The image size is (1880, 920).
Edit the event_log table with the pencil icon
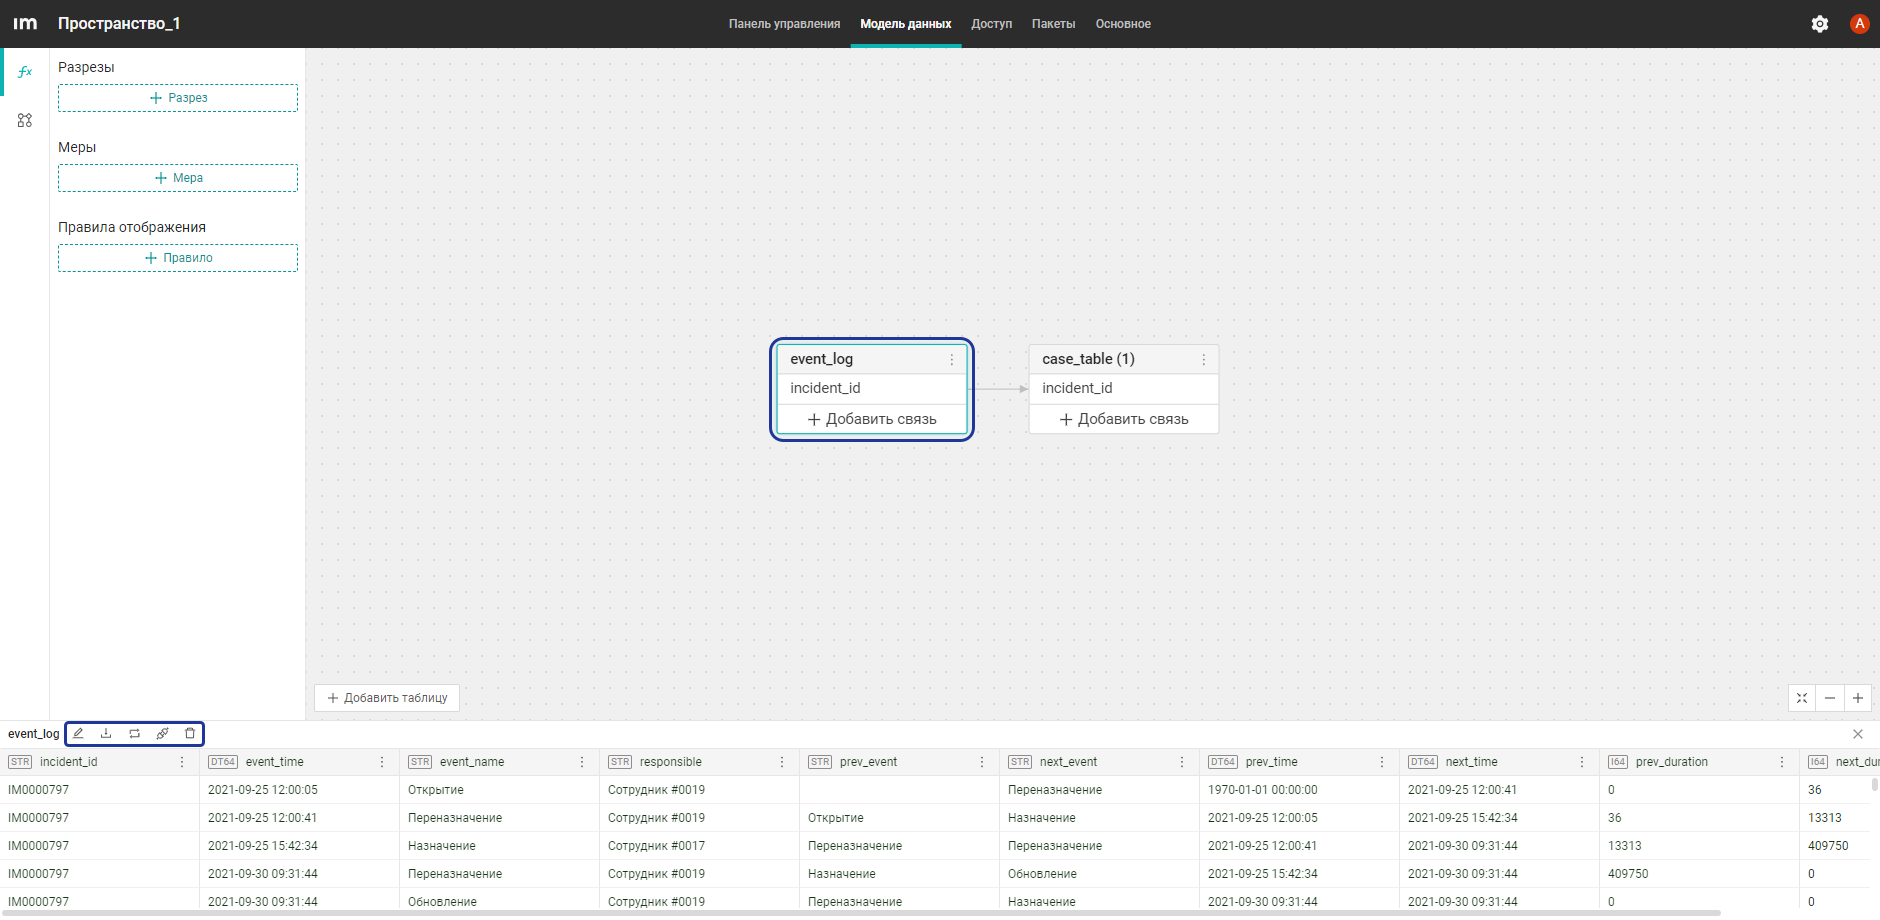click(78, 734)
